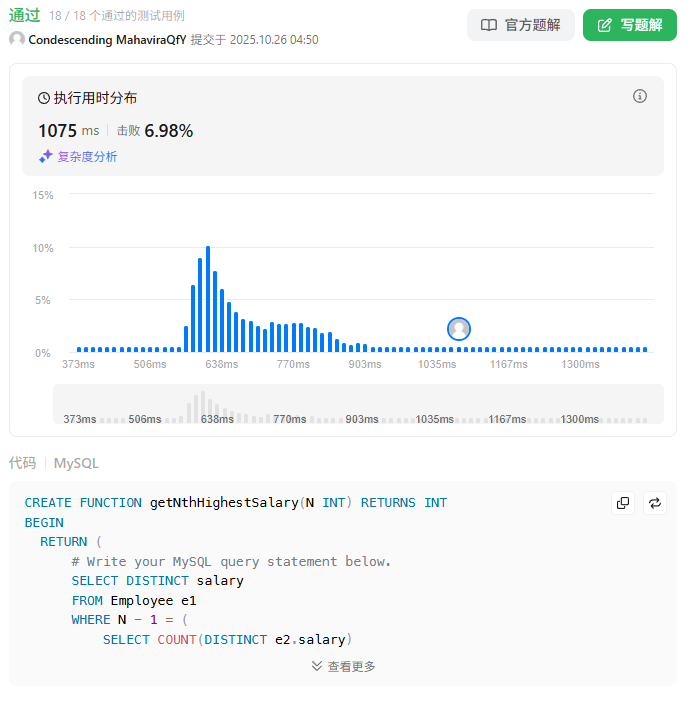Toggle the code wrap arrows icon

click(655, 503)
